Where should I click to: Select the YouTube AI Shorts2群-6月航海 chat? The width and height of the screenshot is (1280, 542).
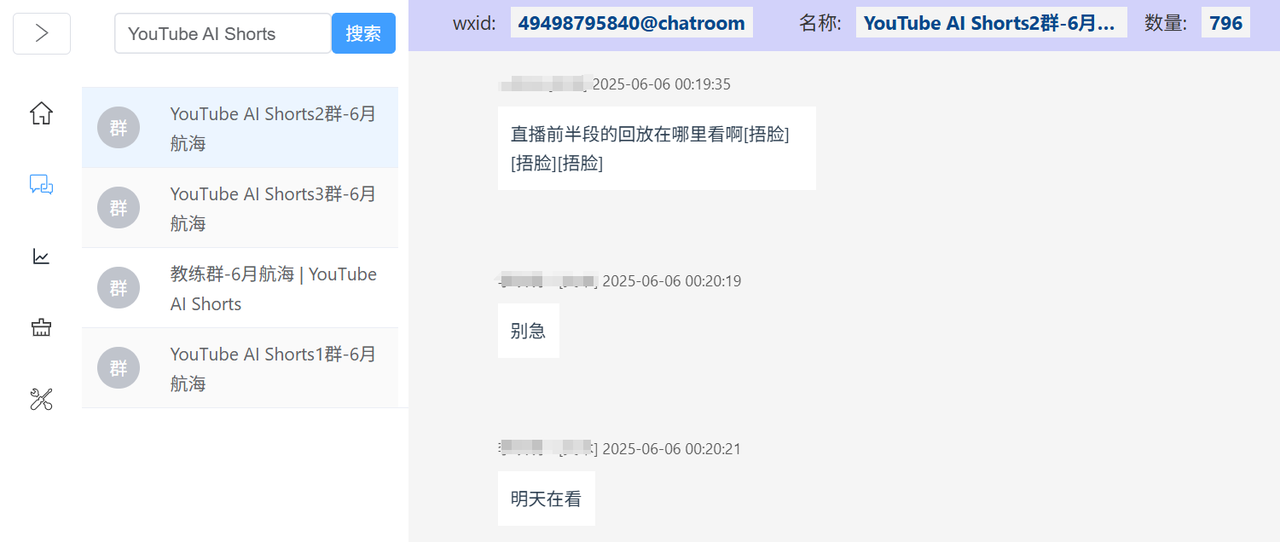240,128
